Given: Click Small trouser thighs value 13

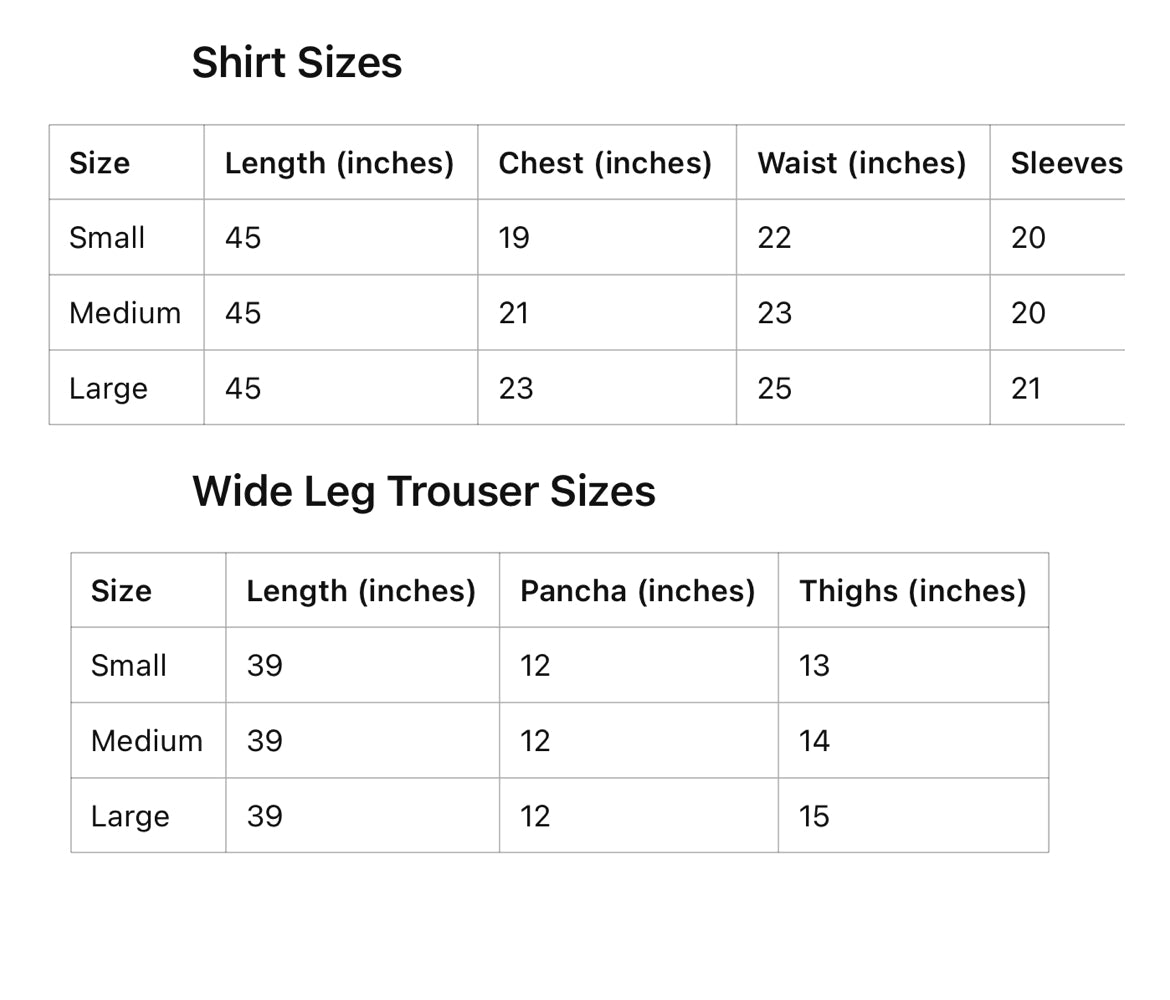Looking at the screenshot, I should pos(814,666).
